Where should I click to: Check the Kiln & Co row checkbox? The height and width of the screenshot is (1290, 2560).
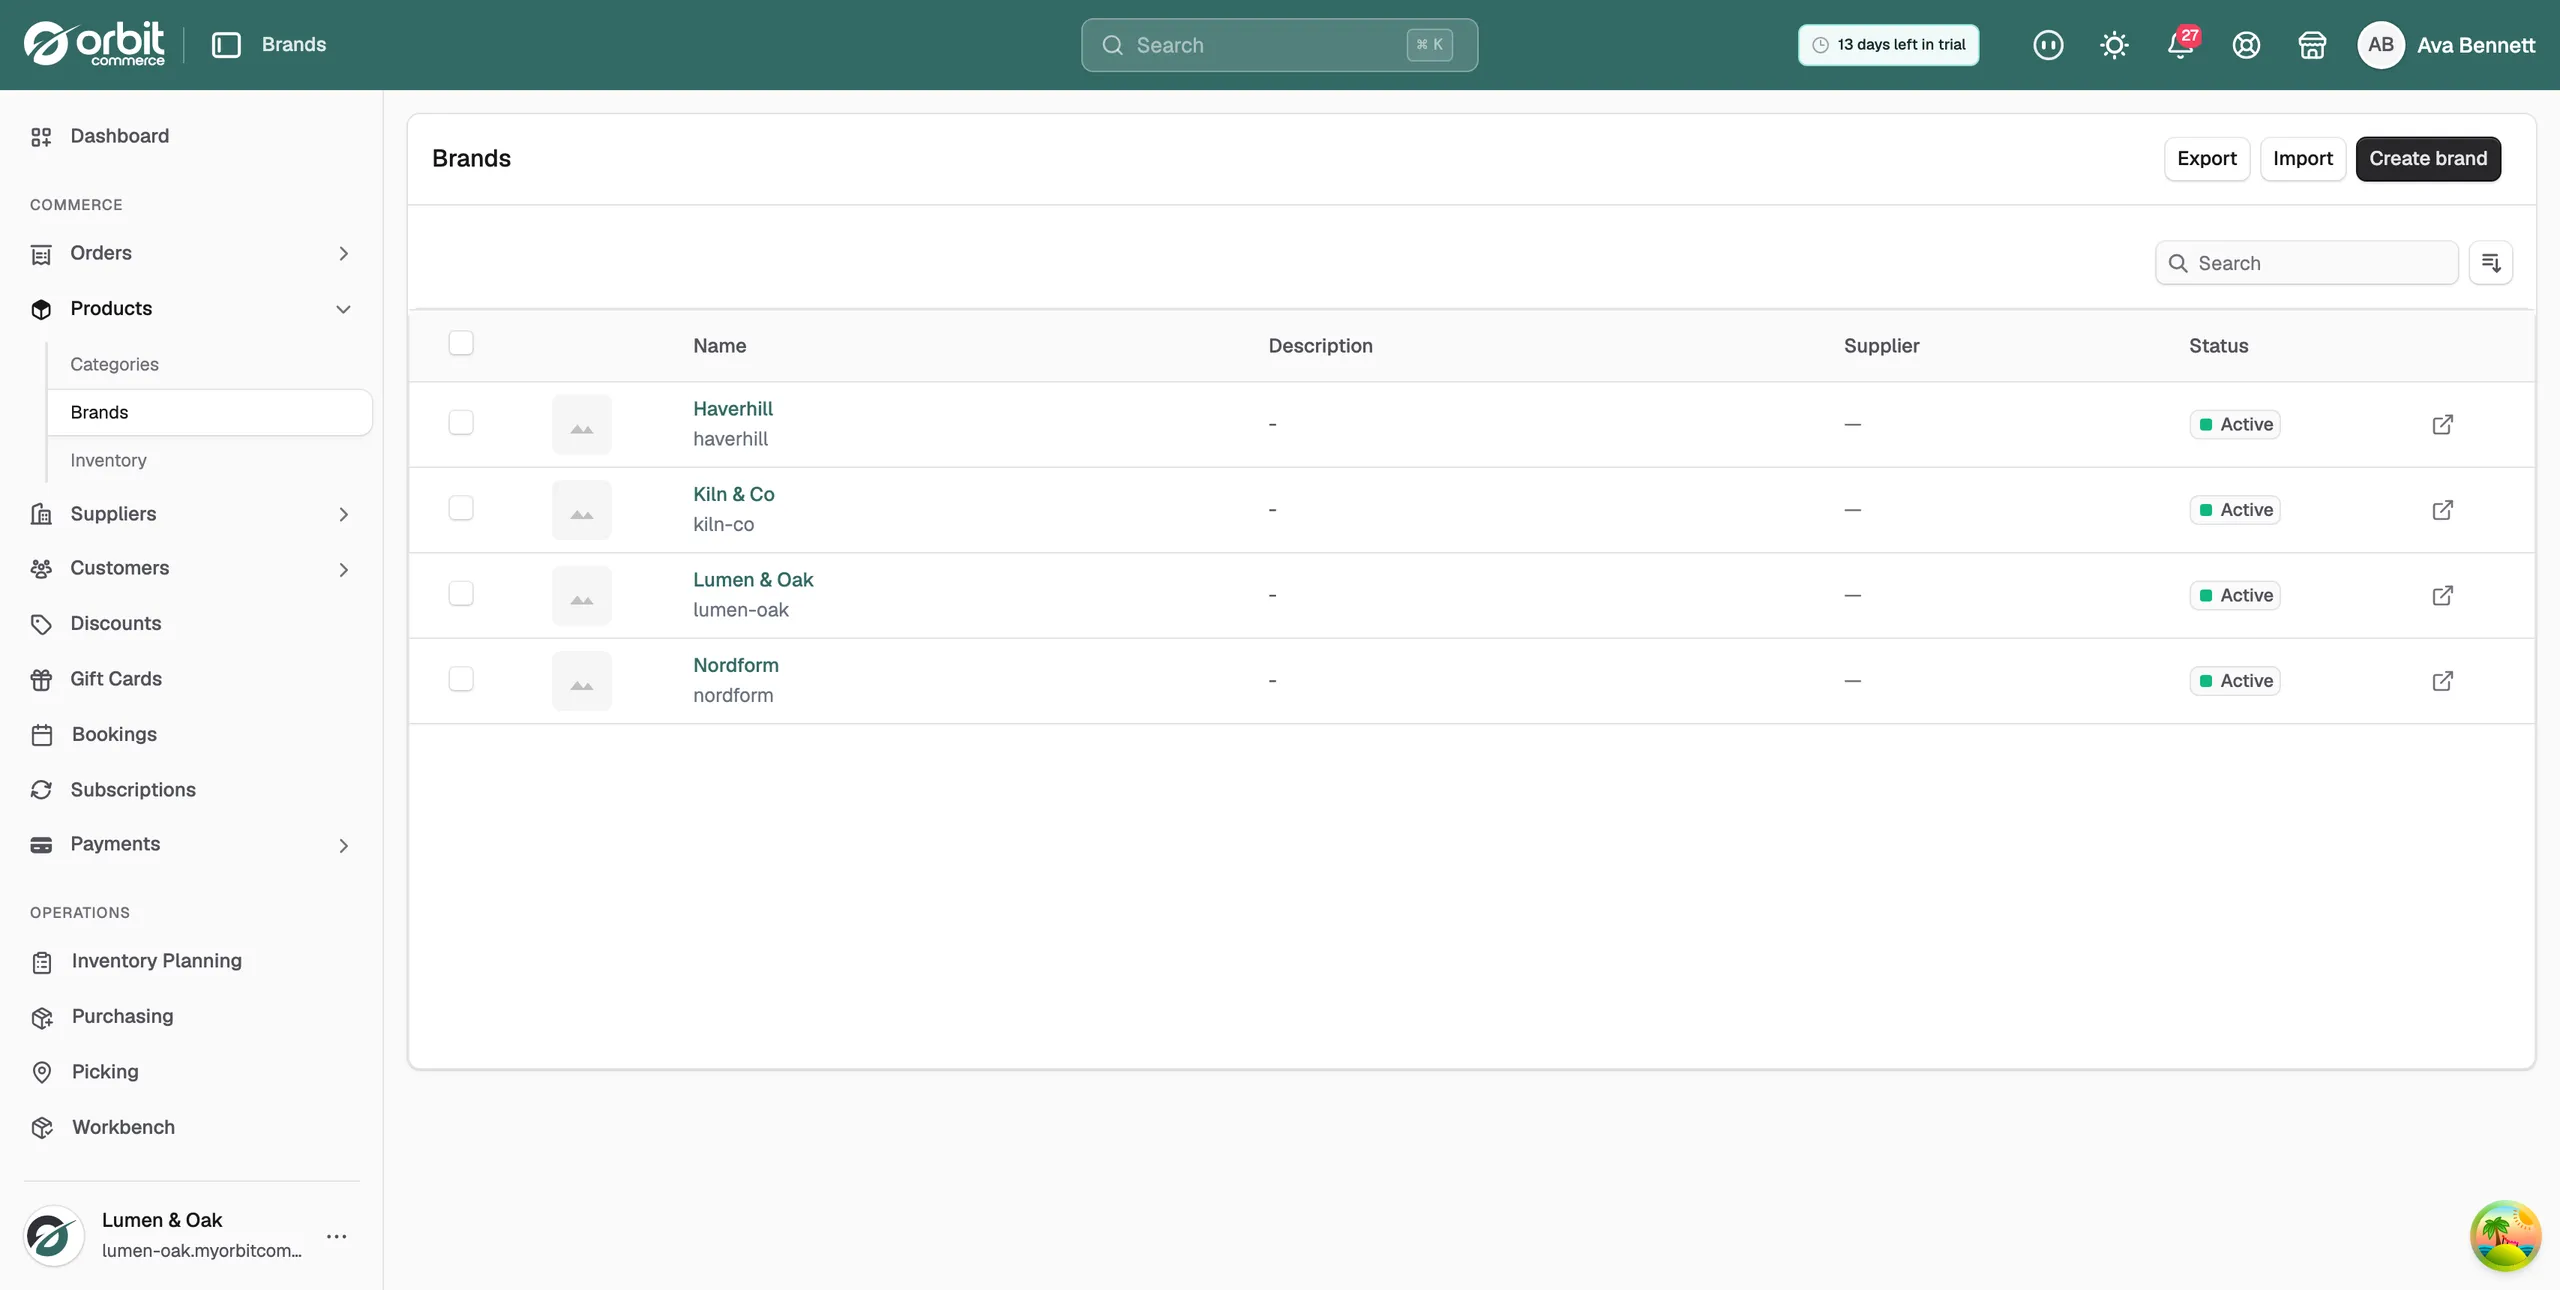coord(461,508)
